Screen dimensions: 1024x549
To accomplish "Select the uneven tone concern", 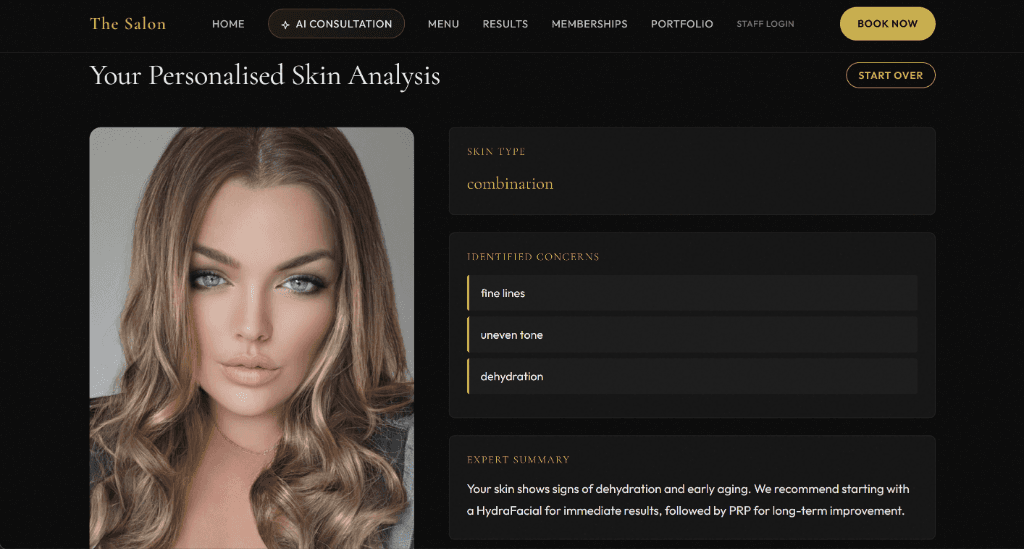I will click(692, 335).
